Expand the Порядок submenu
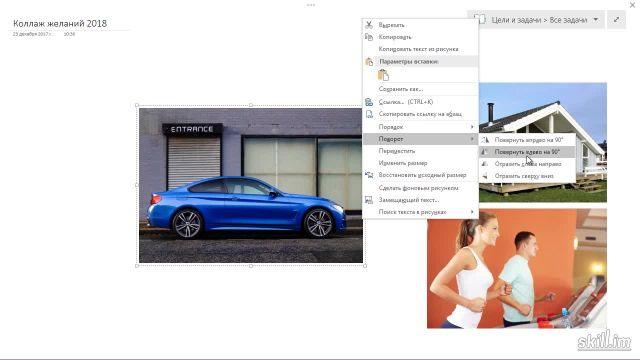Image resolution: width=640 pixels, height=360 pixels. pos(420,127)
